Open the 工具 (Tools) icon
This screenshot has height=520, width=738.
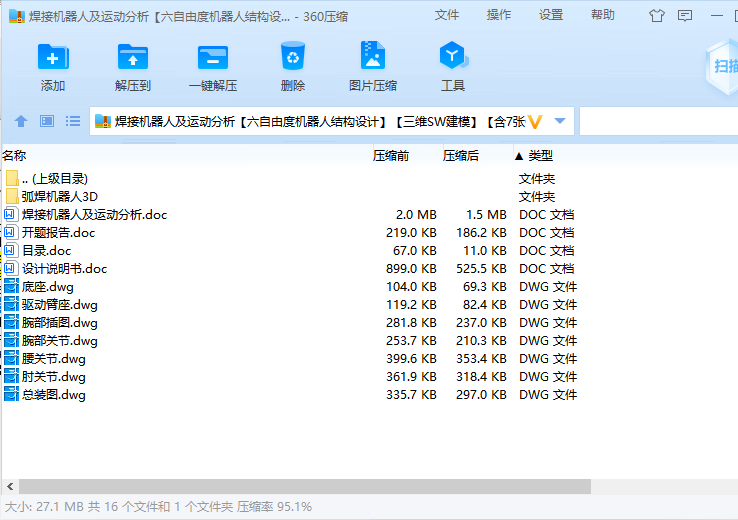453,56
